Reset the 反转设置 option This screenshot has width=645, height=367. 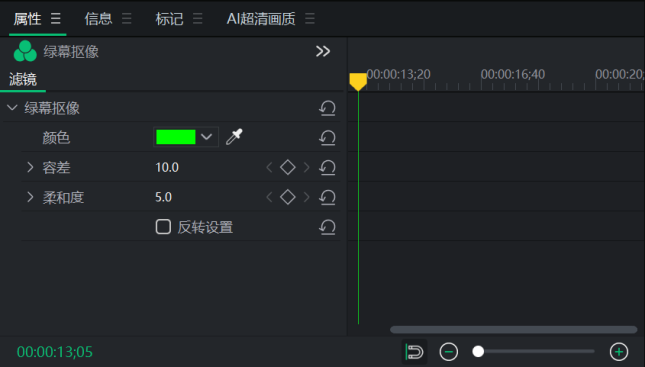click(327, 227)
